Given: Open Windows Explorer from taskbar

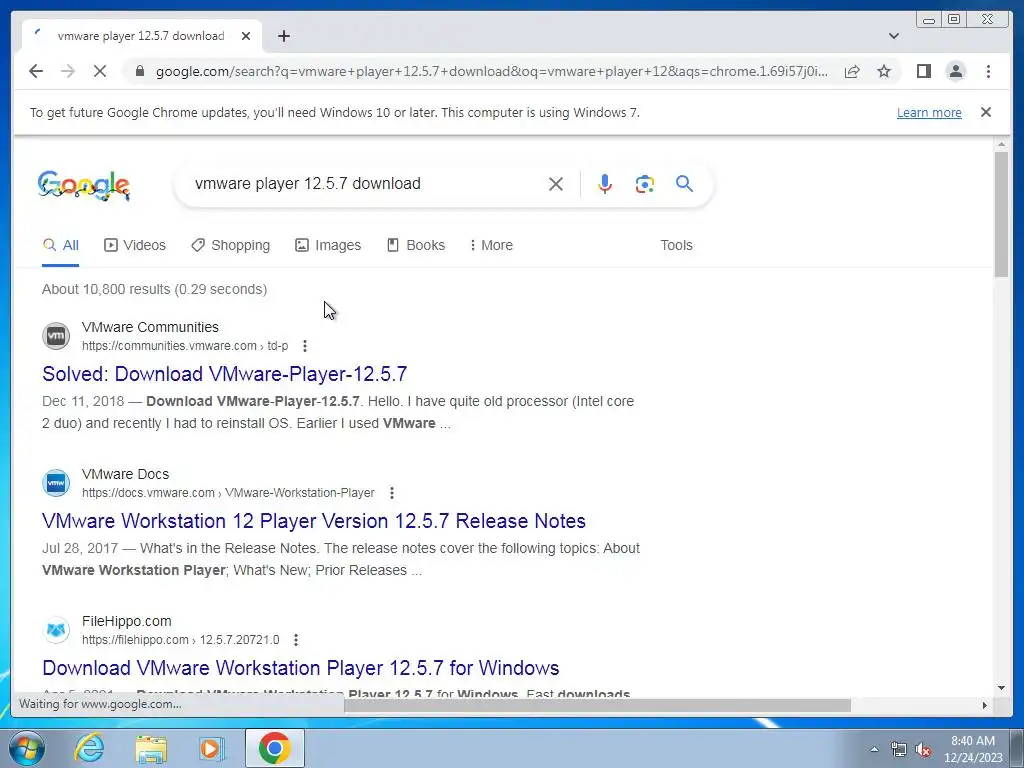Looking at the screenshot, I should [x=151, y=748].
